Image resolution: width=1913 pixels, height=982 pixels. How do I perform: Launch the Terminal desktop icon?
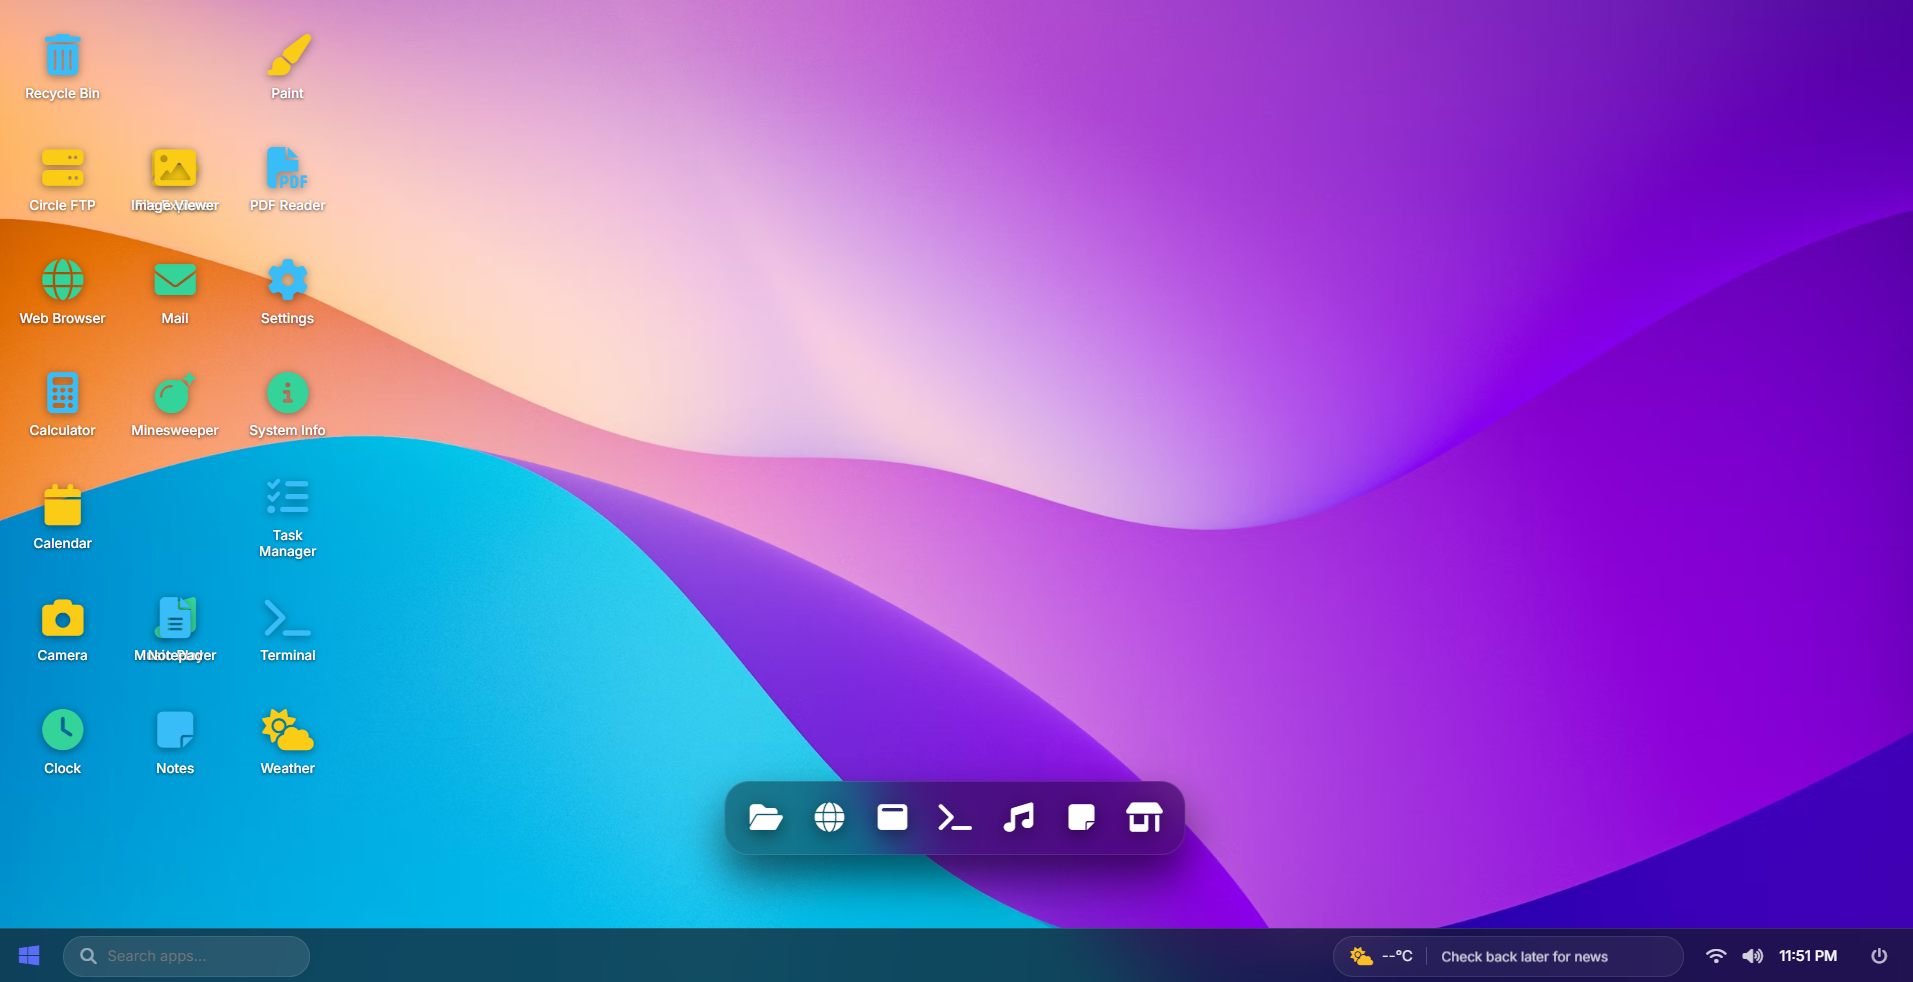pos(287,629)
